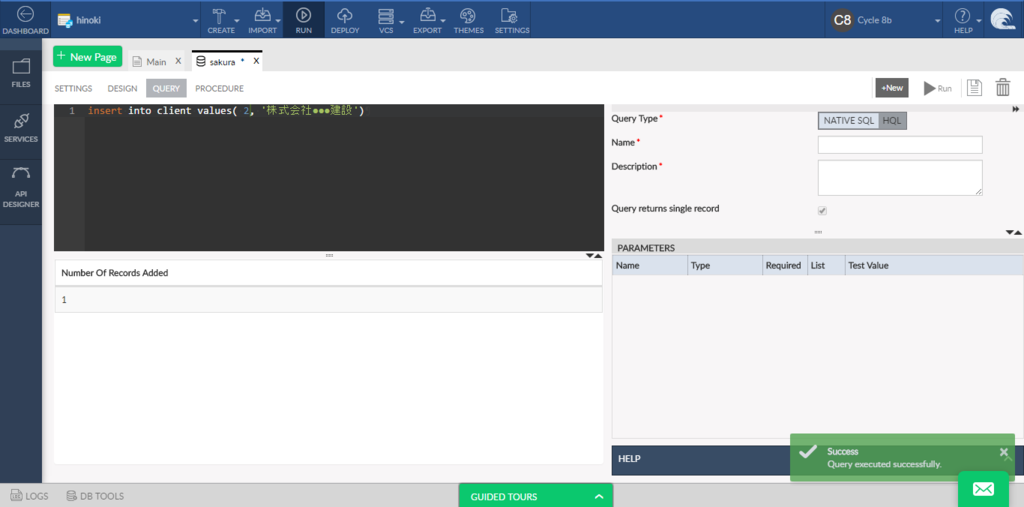Image resolution: width=1024 pixels, height=507 pixels.
Task: Open the Create dropdown arrow
Action: (x=237, y=22)
